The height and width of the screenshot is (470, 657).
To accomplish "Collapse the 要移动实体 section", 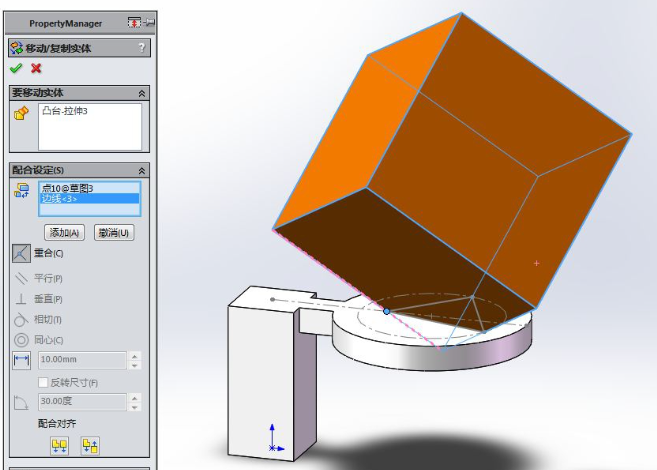I will pos(142,93).
